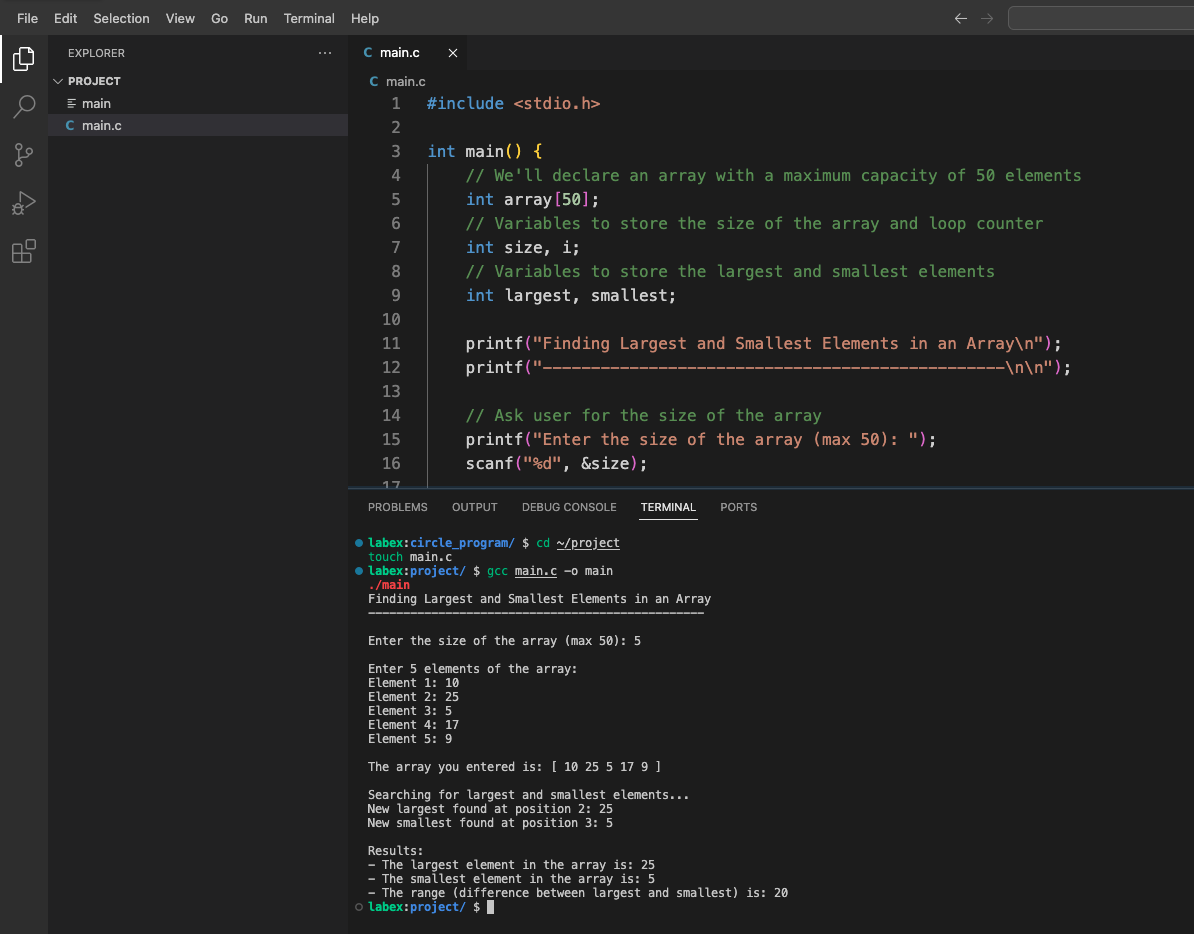Select the Explorer icon in activity bar
This screenshot has height=934, width=1194.
pos(23,58)
